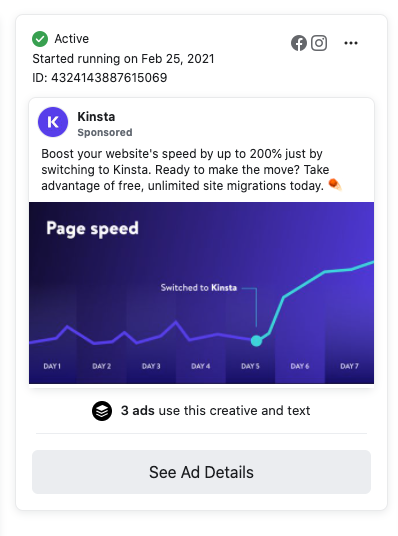Image resolution: width=398 pixels, height=536 pixels.
Task: Click the ad body text about speed
Action: click(x=186, y=170)
